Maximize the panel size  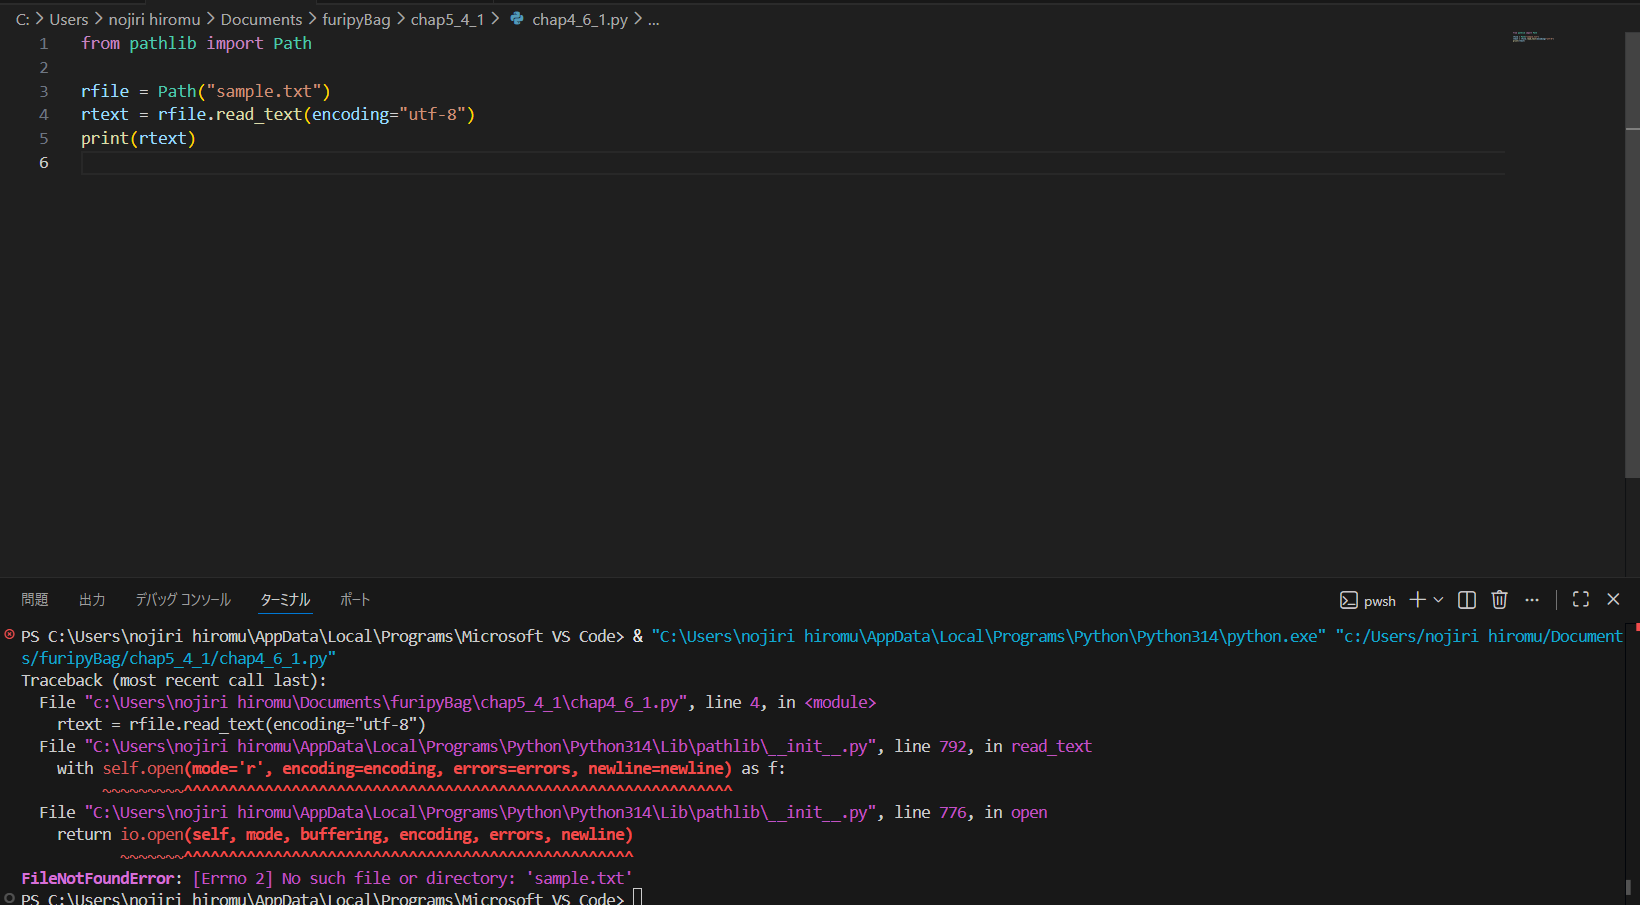[x=1581, y=599]
